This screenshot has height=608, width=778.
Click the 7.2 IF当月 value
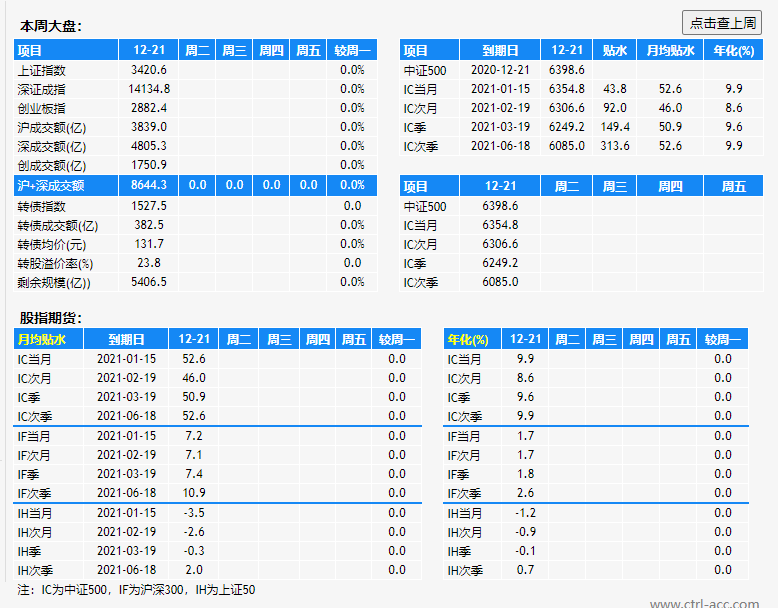click(194, 436)
